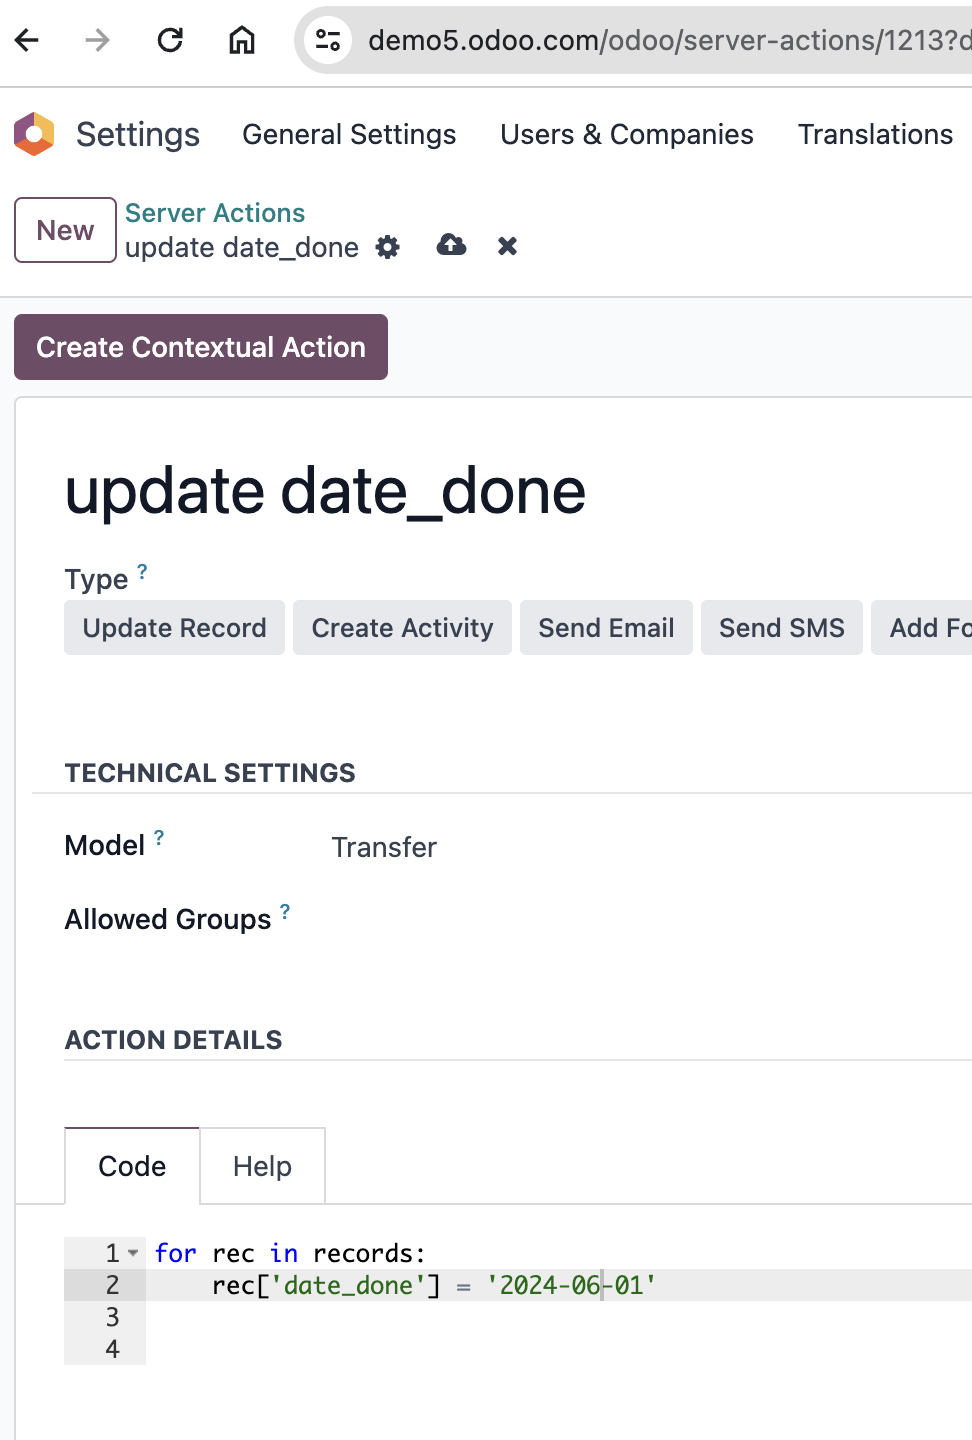Image resolution: width=972 pixels, height=1440 pixels.
Task: Go to Server Actions breadcrumb link
Action: tap(215, 213)
